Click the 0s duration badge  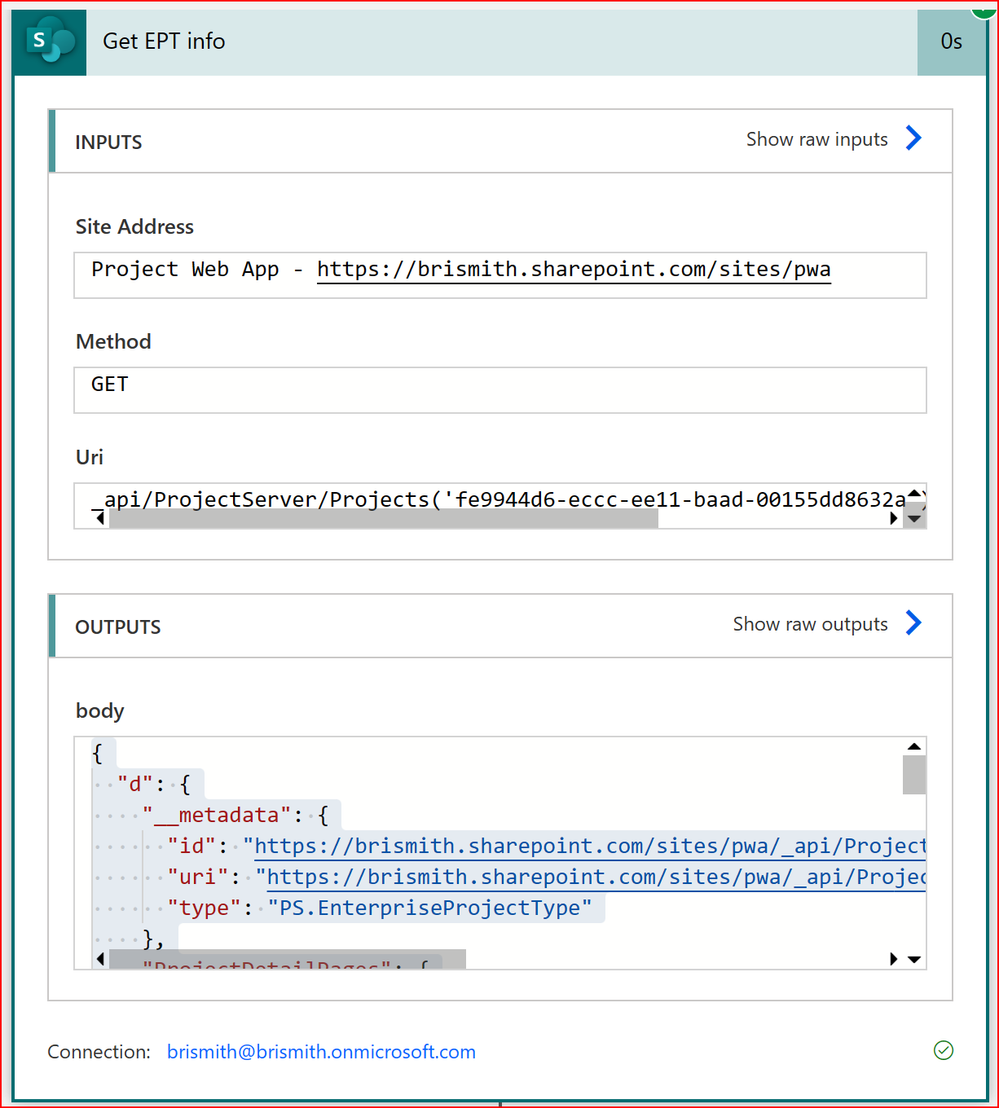pyautogui.click(x=952, y=42)
